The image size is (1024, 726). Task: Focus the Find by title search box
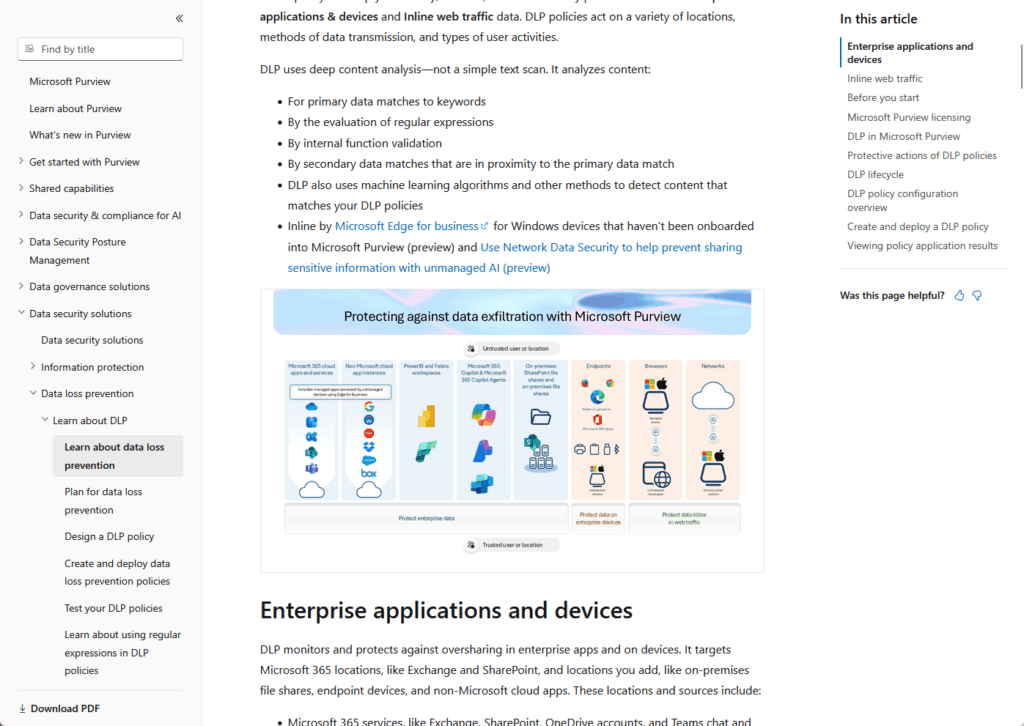pyautogui.click(x=101, y=49)
